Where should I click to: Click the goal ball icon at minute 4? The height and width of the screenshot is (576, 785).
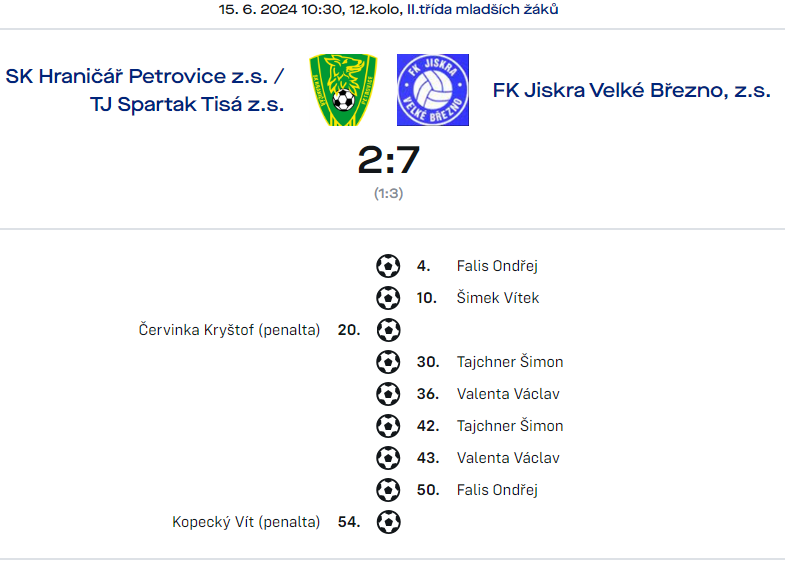point(388,266)
